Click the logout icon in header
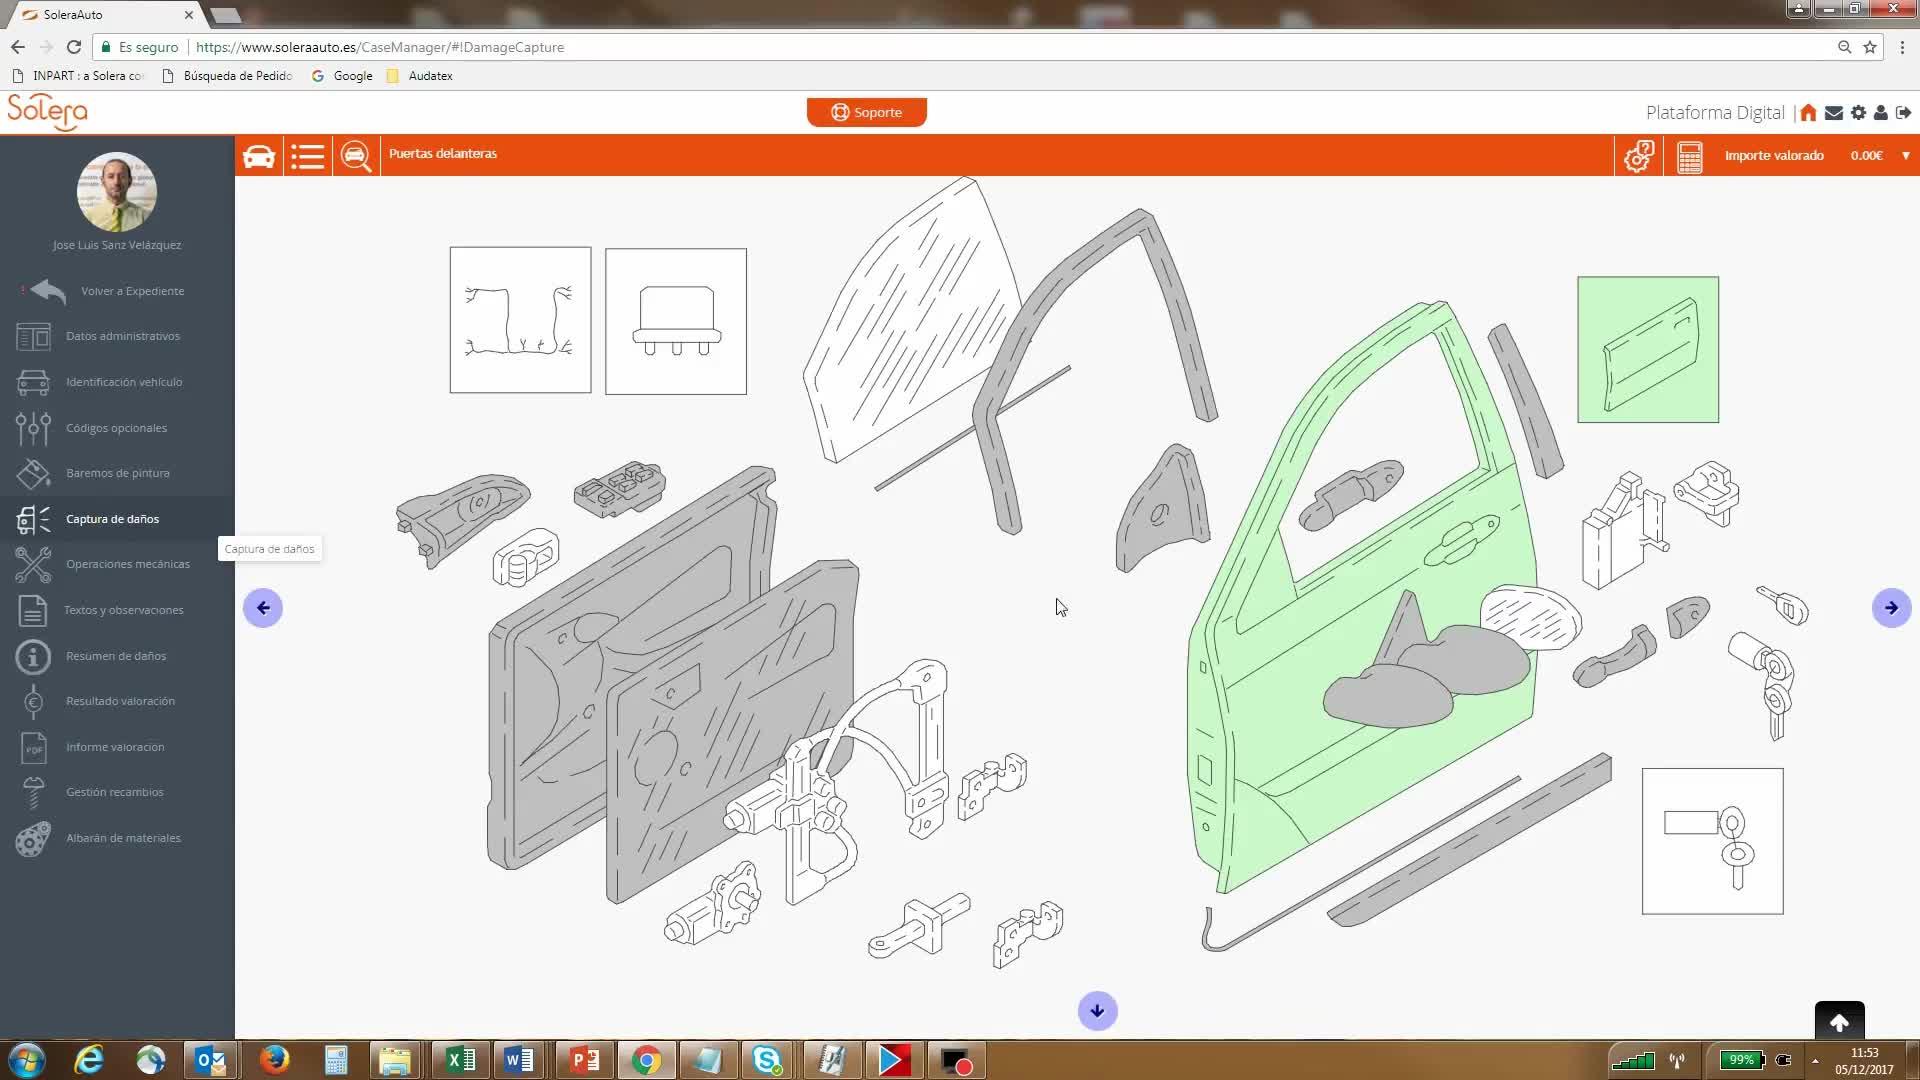1920x1080 pixels. click(1903, 113)
